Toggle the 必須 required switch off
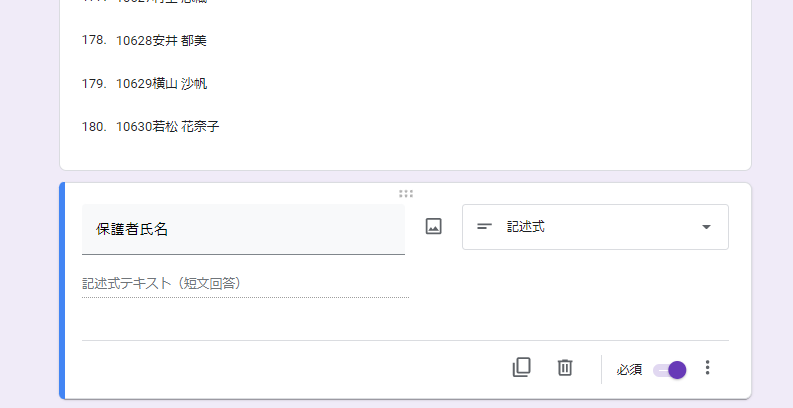Screen dimensions: 793x408 [670, 370]
